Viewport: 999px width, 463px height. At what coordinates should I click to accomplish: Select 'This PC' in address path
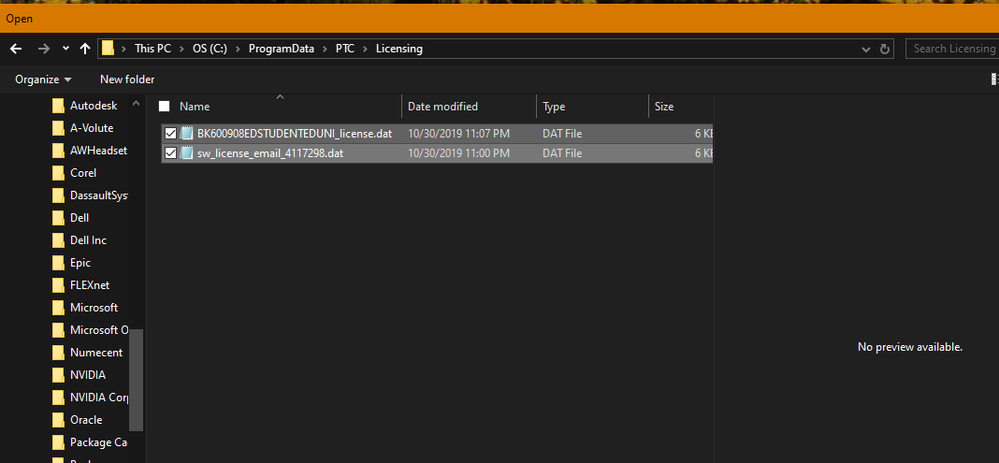tap(153, 48)
